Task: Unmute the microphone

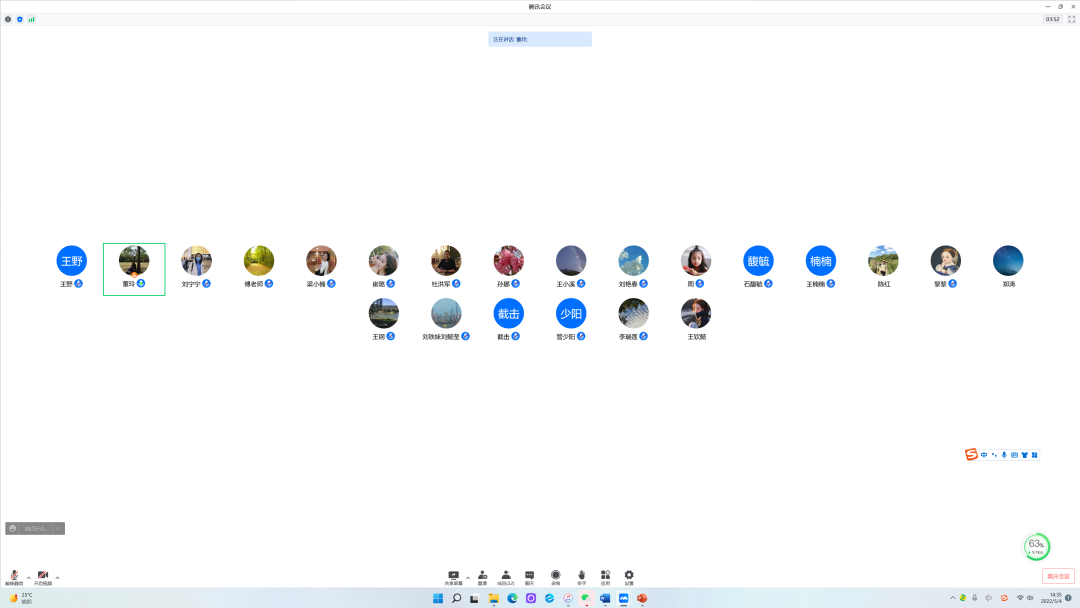Action: tap(14, 576)
